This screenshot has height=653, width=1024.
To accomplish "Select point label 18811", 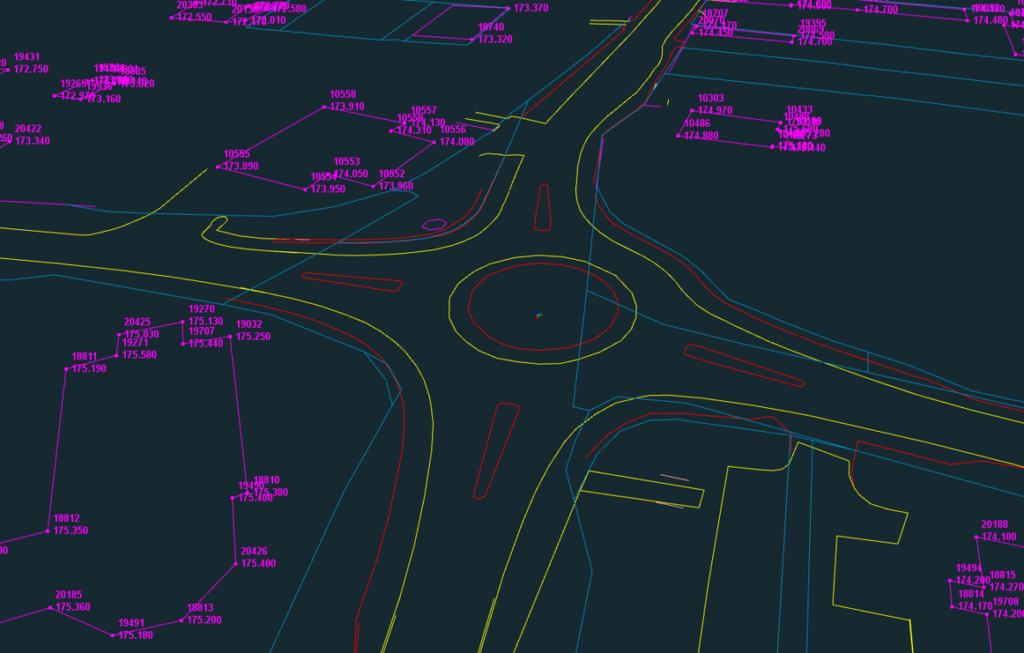I will click(x=85, y=357).
